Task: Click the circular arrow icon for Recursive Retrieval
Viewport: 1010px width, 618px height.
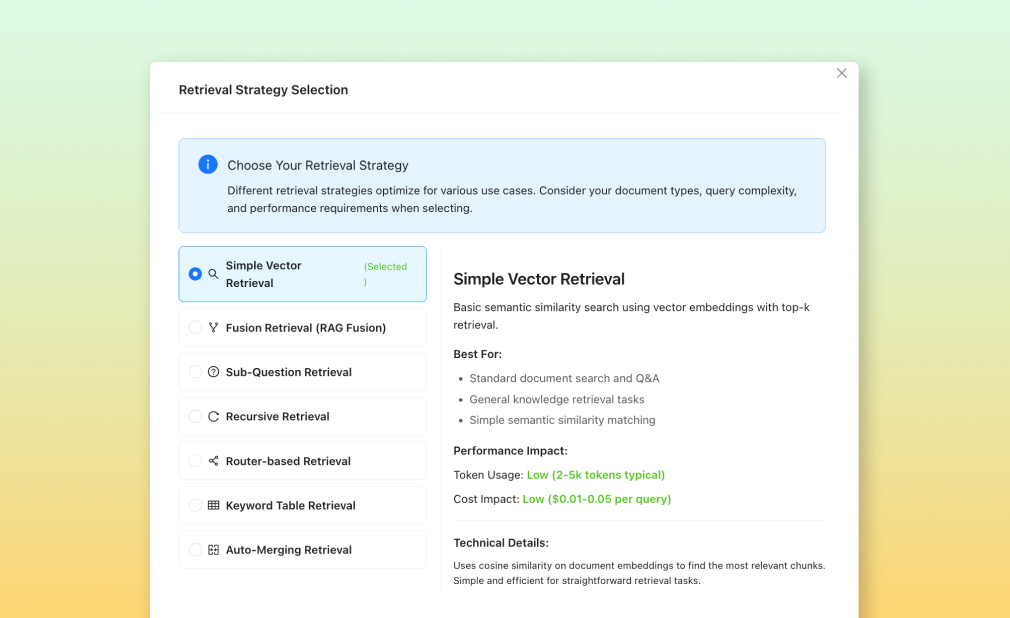Action: point(213,417)
